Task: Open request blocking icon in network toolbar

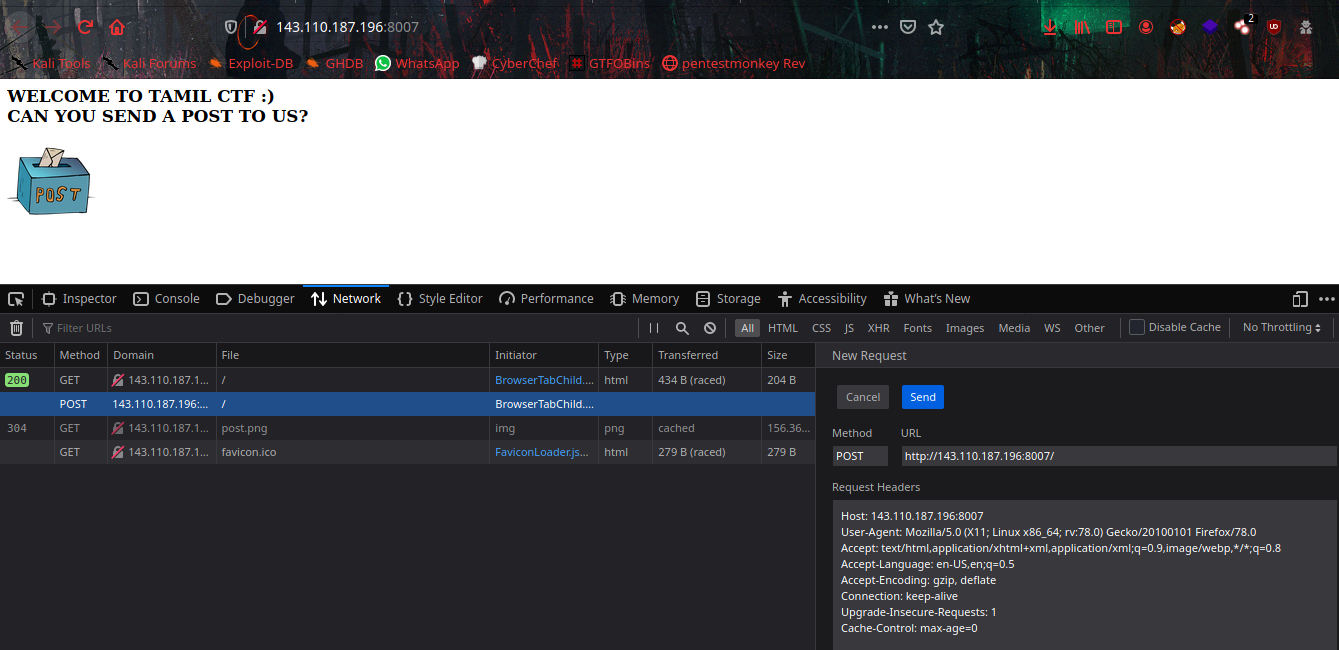Action: tap(710, 328)
